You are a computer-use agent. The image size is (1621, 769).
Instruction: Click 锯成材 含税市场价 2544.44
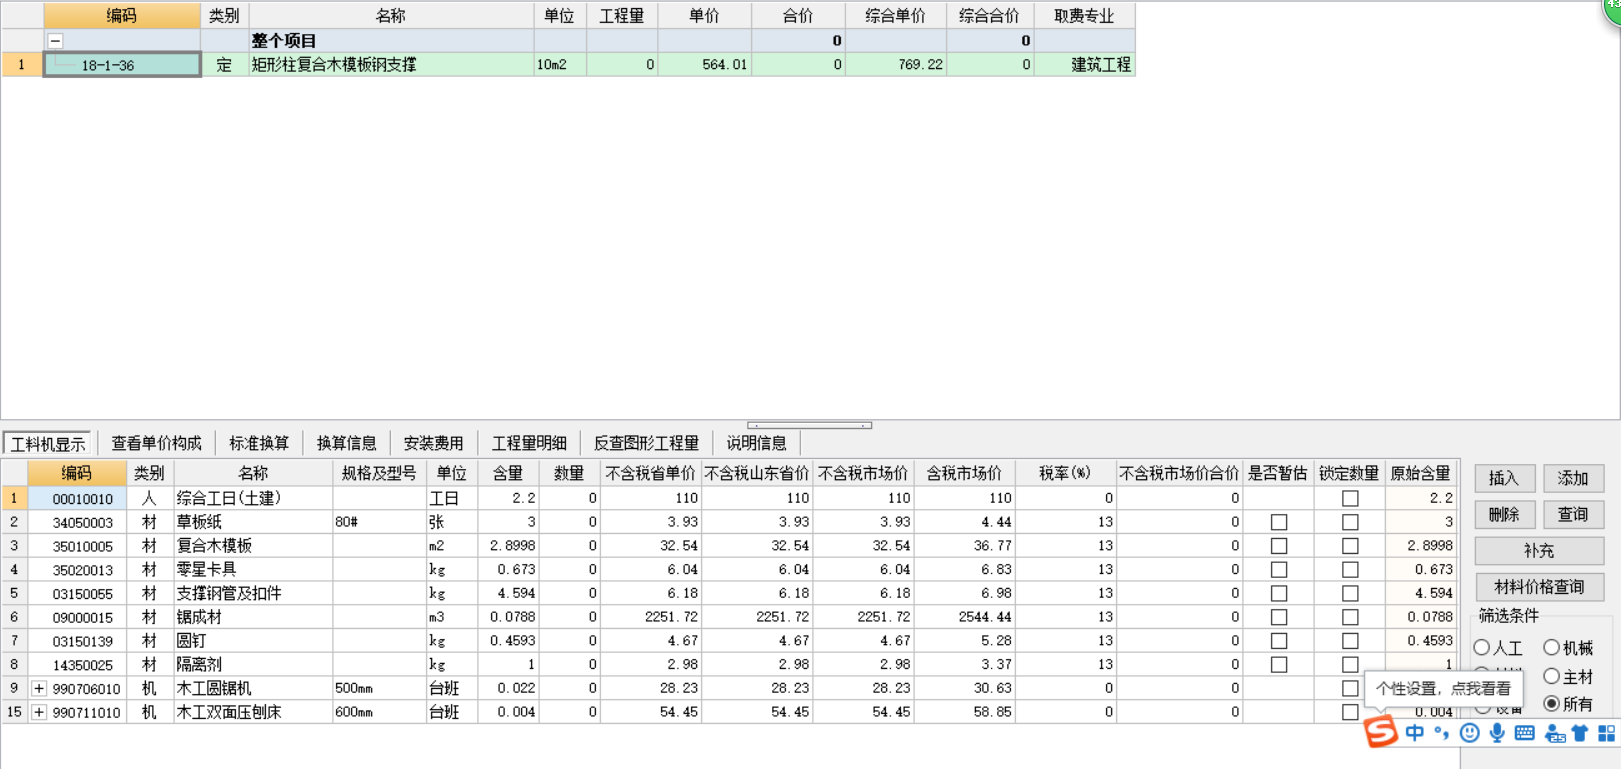tap(965, 617)
